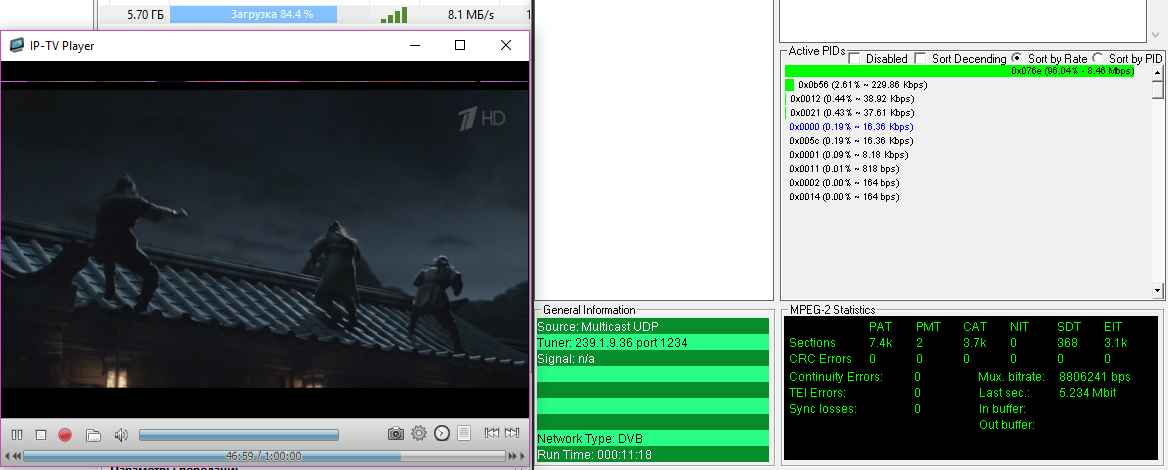Viewport: 1168px width, 470px height.
Task: Minimize the IP-TV Player window
Action: [414, 45]
